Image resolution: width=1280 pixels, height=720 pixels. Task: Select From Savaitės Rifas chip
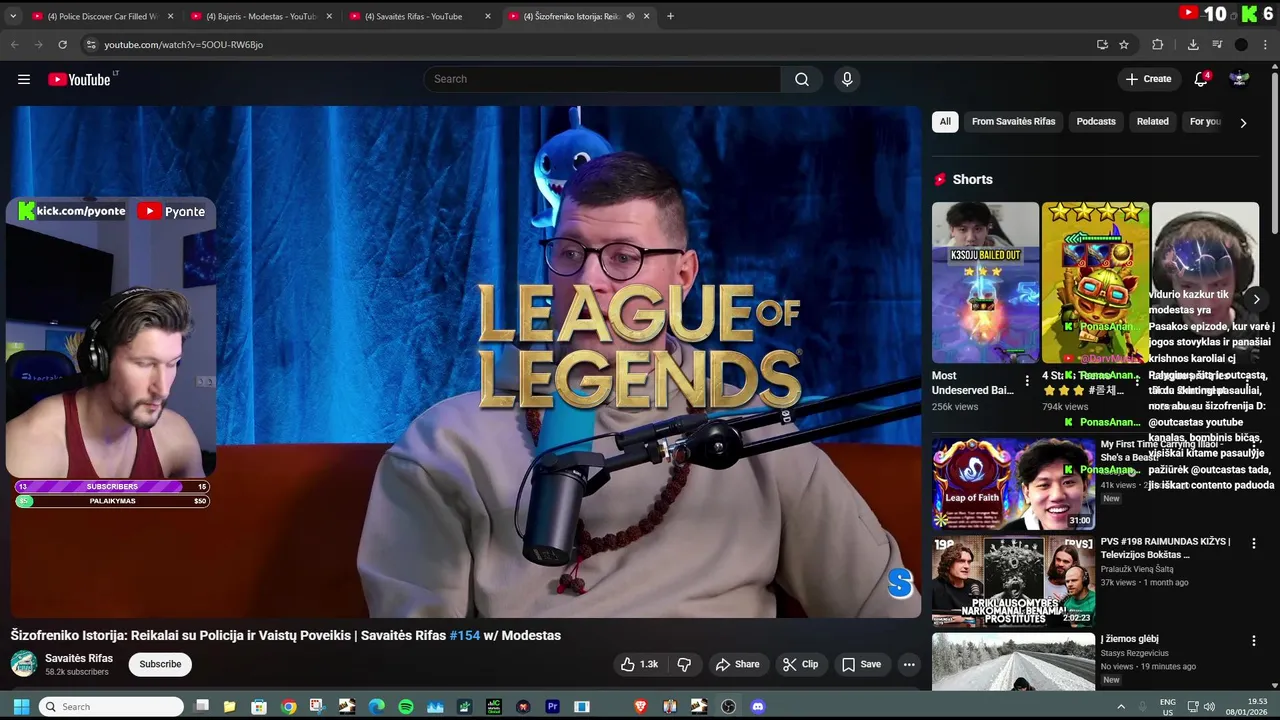pyautogui.click(x=1013, y=122)
